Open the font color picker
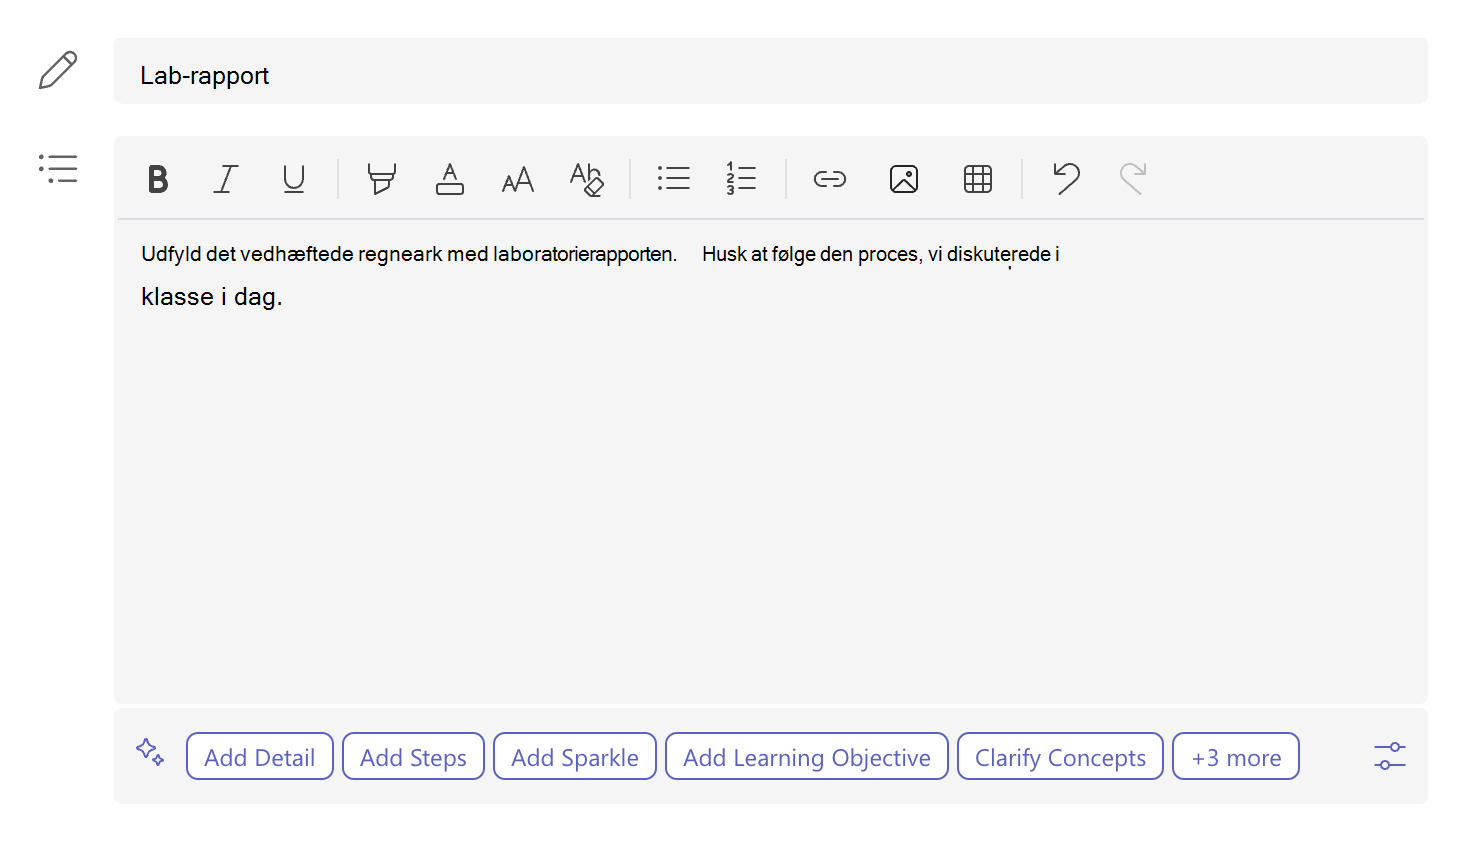The width and height of the screenshot is (1460, 844). pyautogui.click(x=450, y=180)
